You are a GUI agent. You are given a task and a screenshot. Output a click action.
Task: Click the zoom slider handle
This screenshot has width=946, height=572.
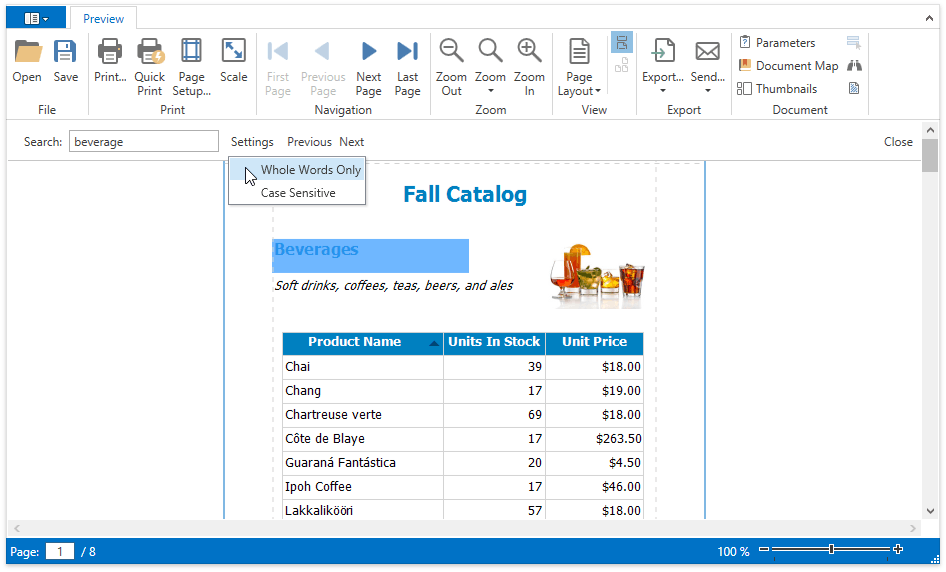coord(831,549)
